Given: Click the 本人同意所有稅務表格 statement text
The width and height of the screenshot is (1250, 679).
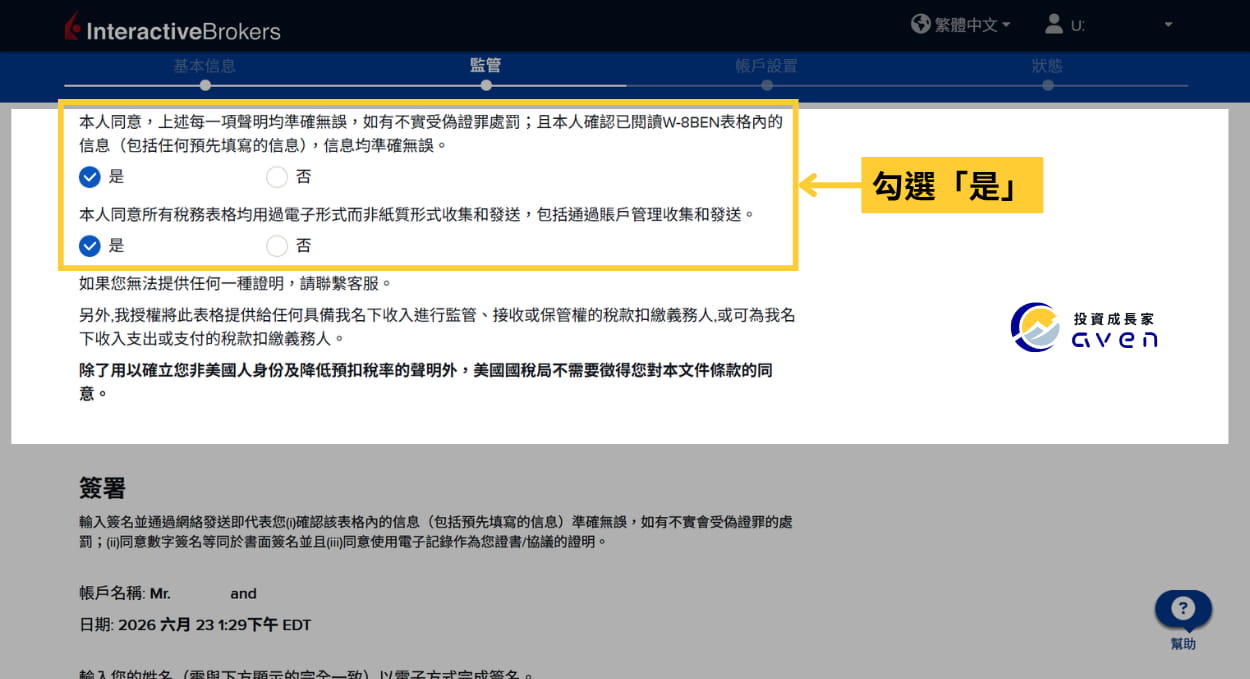Looking at the screenshot, I should click(417, 214).
